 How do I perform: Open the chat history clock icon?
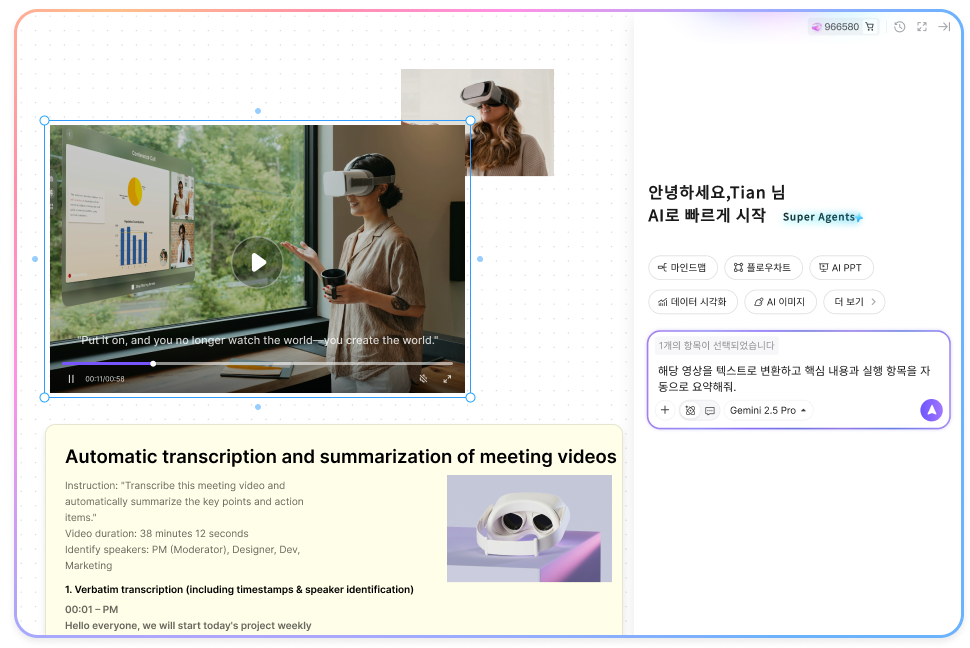(899, 27)
